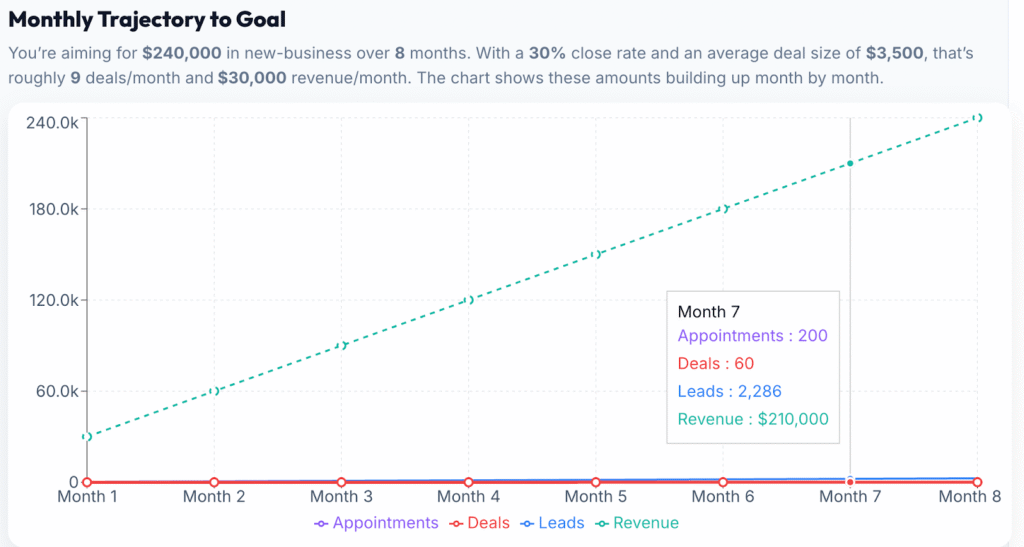Viewport: 1024px width, 547px height.
Task: Click the Revenue data point at Month 3
Action: (341, 346)
